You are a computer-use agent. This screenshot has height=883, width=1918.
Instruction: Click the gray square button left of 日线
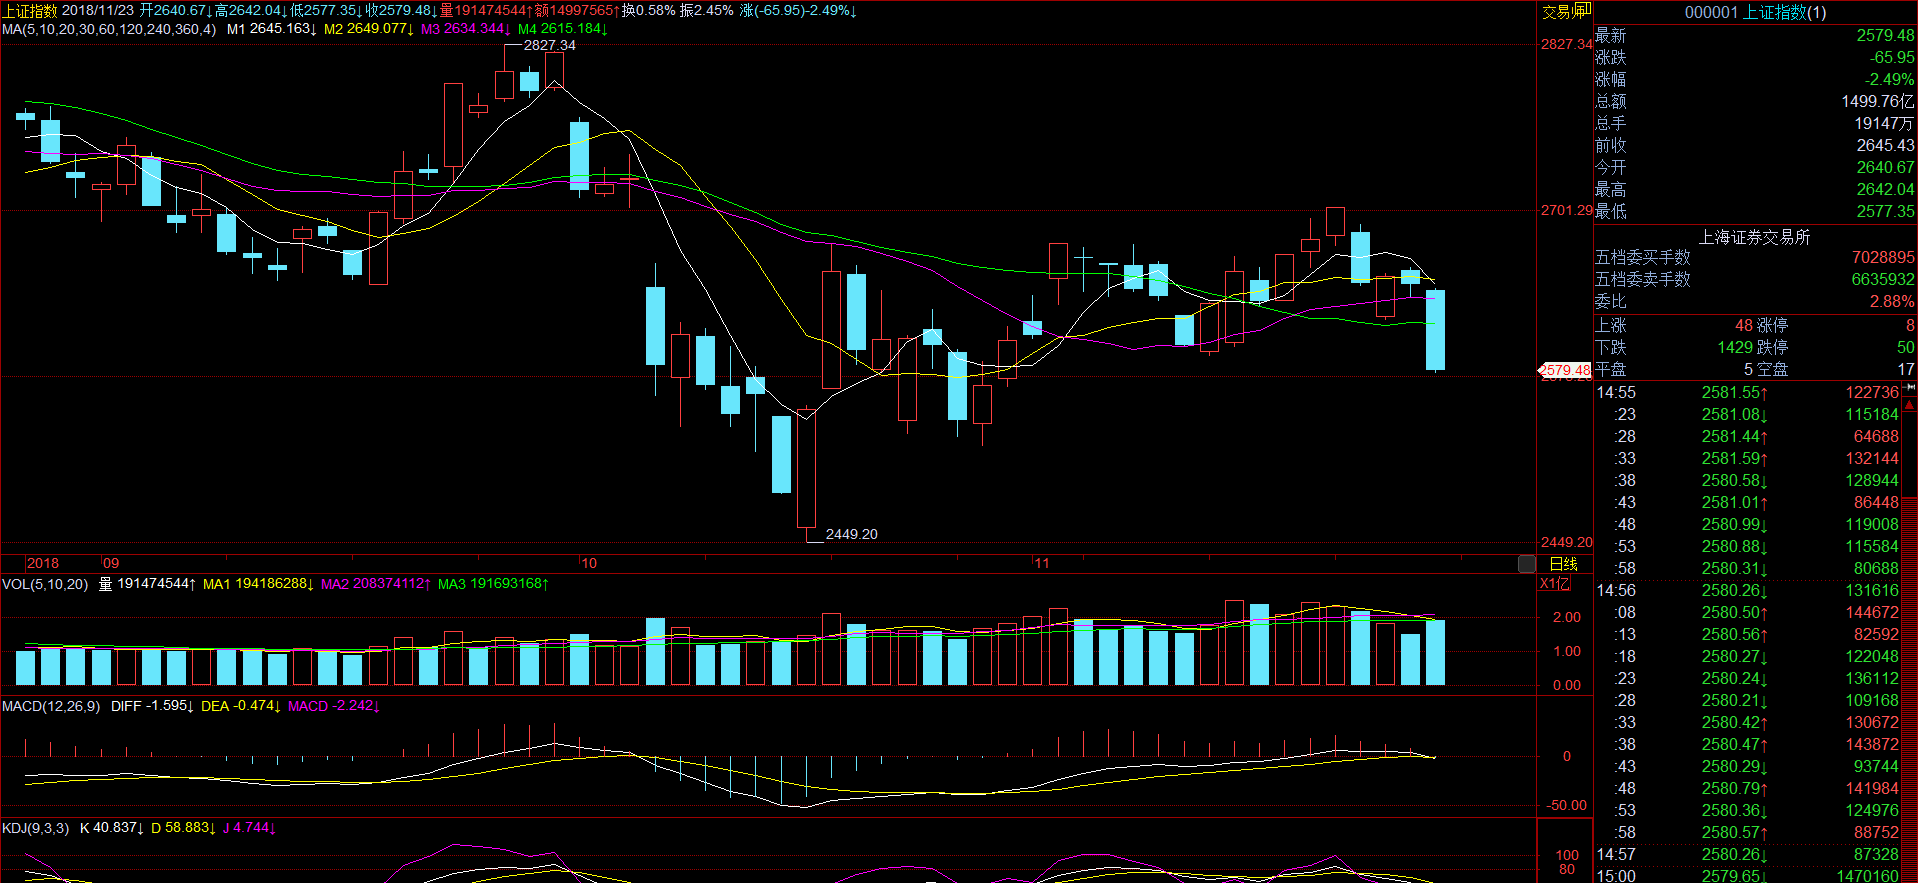[1527, 564]
